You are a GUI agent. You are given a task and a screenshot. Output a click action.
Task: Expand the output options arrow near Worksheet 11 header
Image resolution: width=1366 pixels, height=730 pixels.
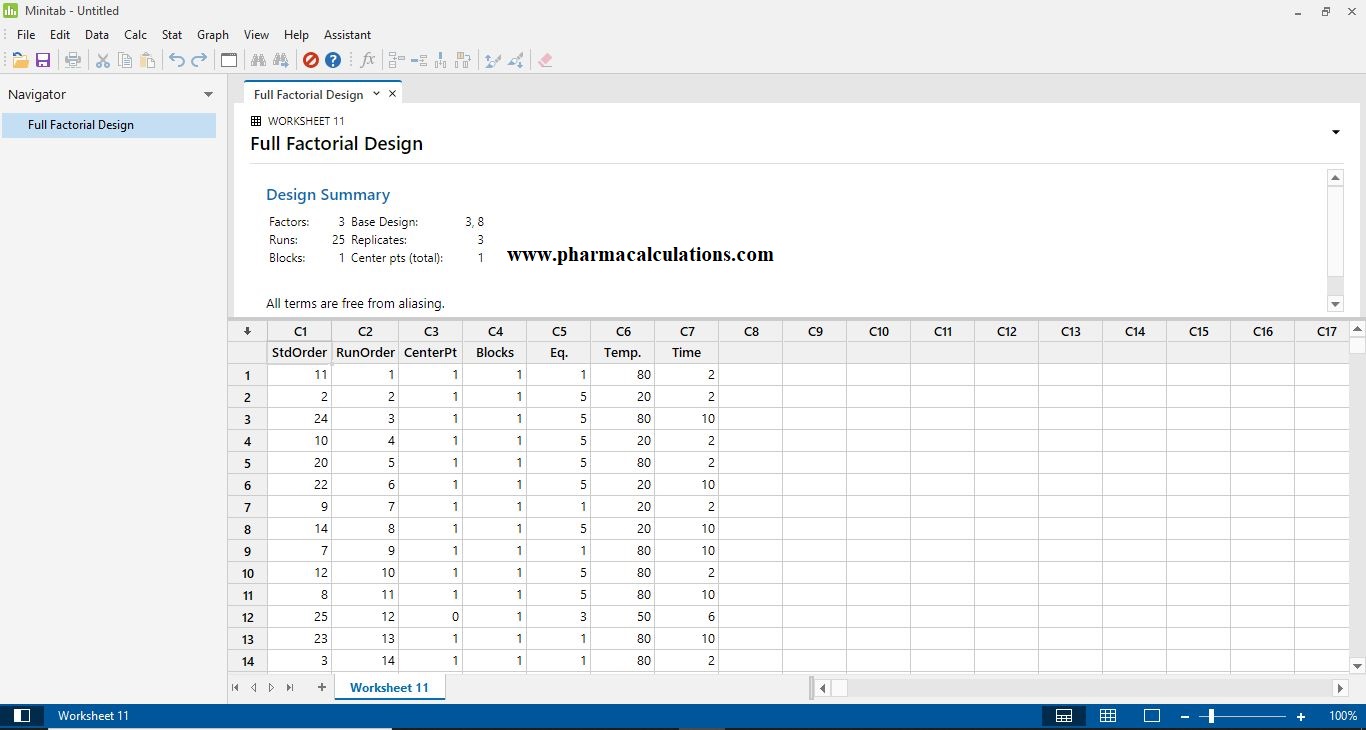1335,131
